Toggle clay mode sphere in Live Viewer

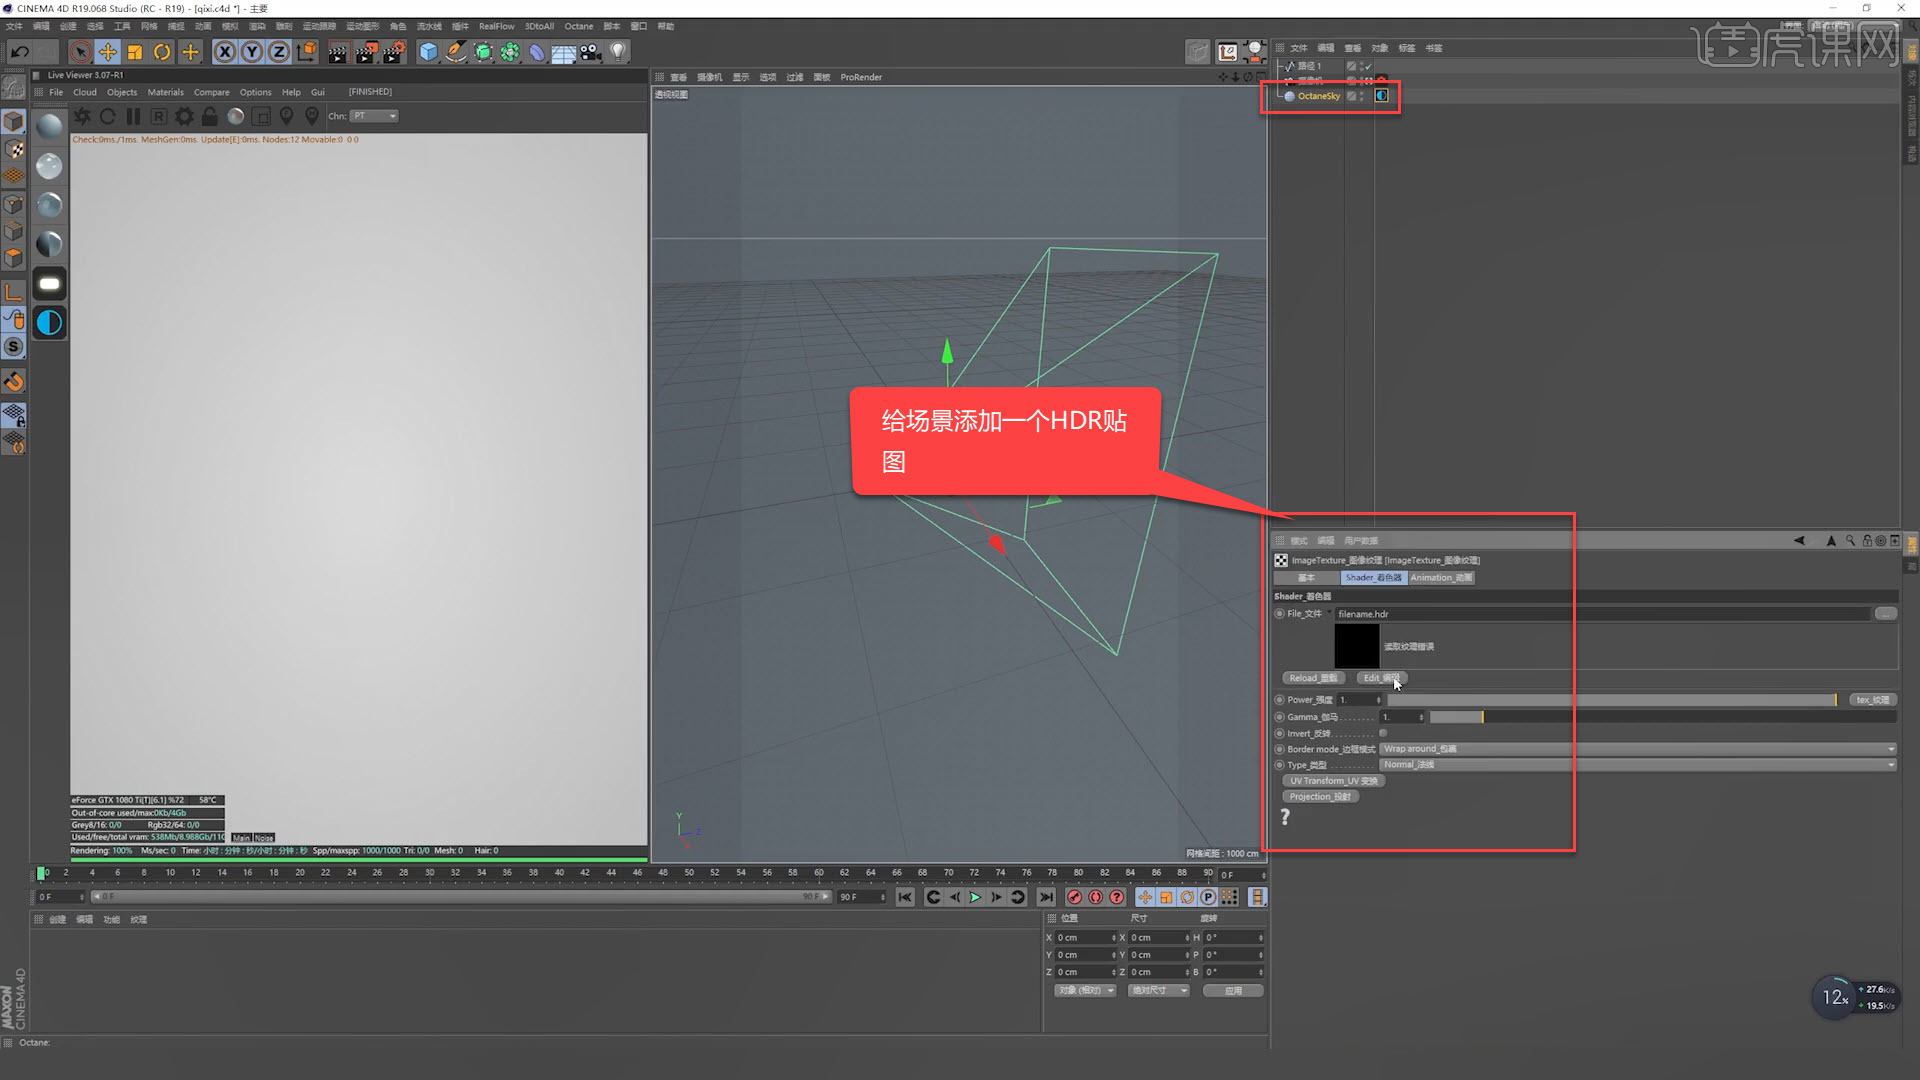(x=236, y=116)
